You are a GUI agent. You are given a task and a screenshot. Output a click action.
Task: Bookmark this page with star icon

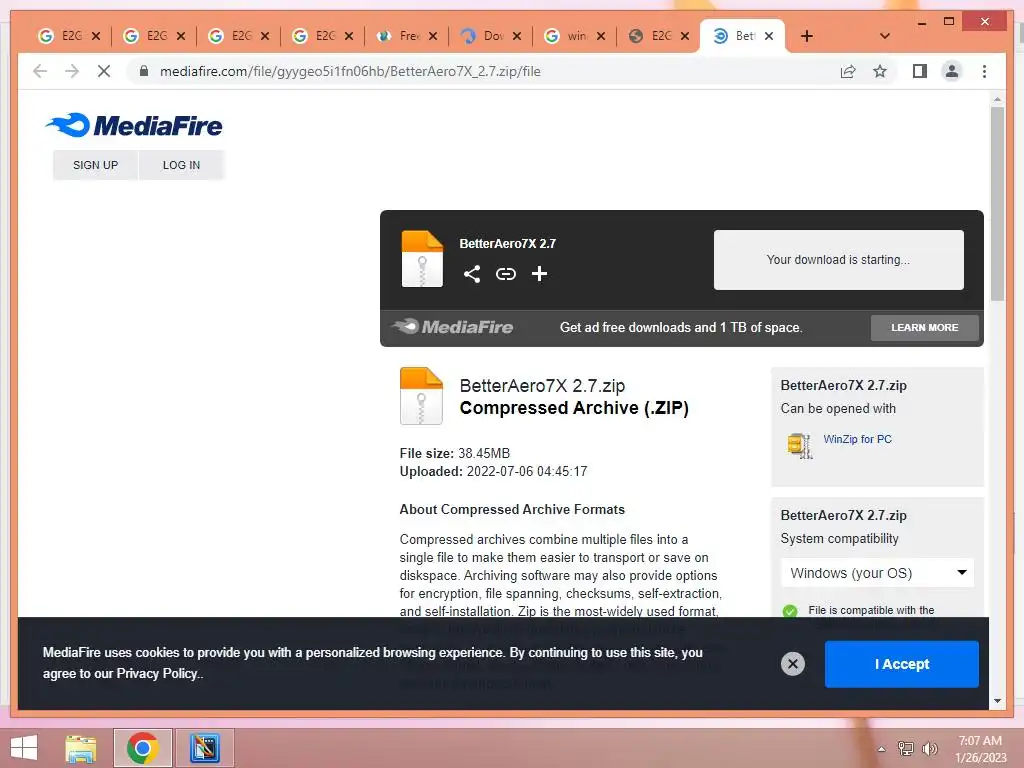click(x=880, y=71)
